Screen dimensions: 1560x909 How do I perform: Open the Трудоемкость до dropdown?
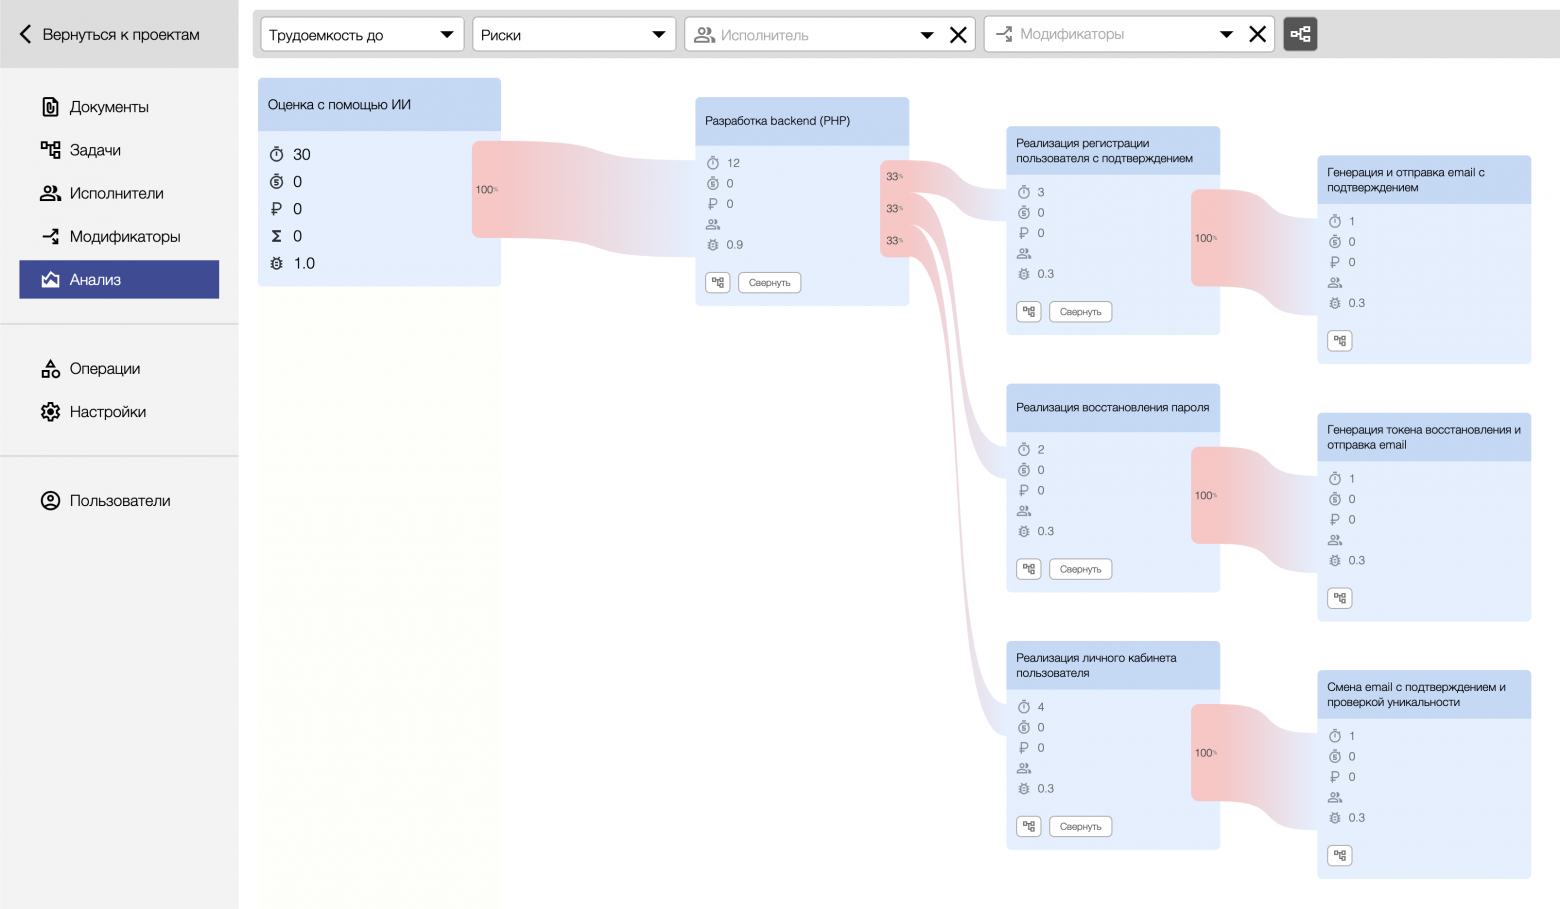(362, 35)
